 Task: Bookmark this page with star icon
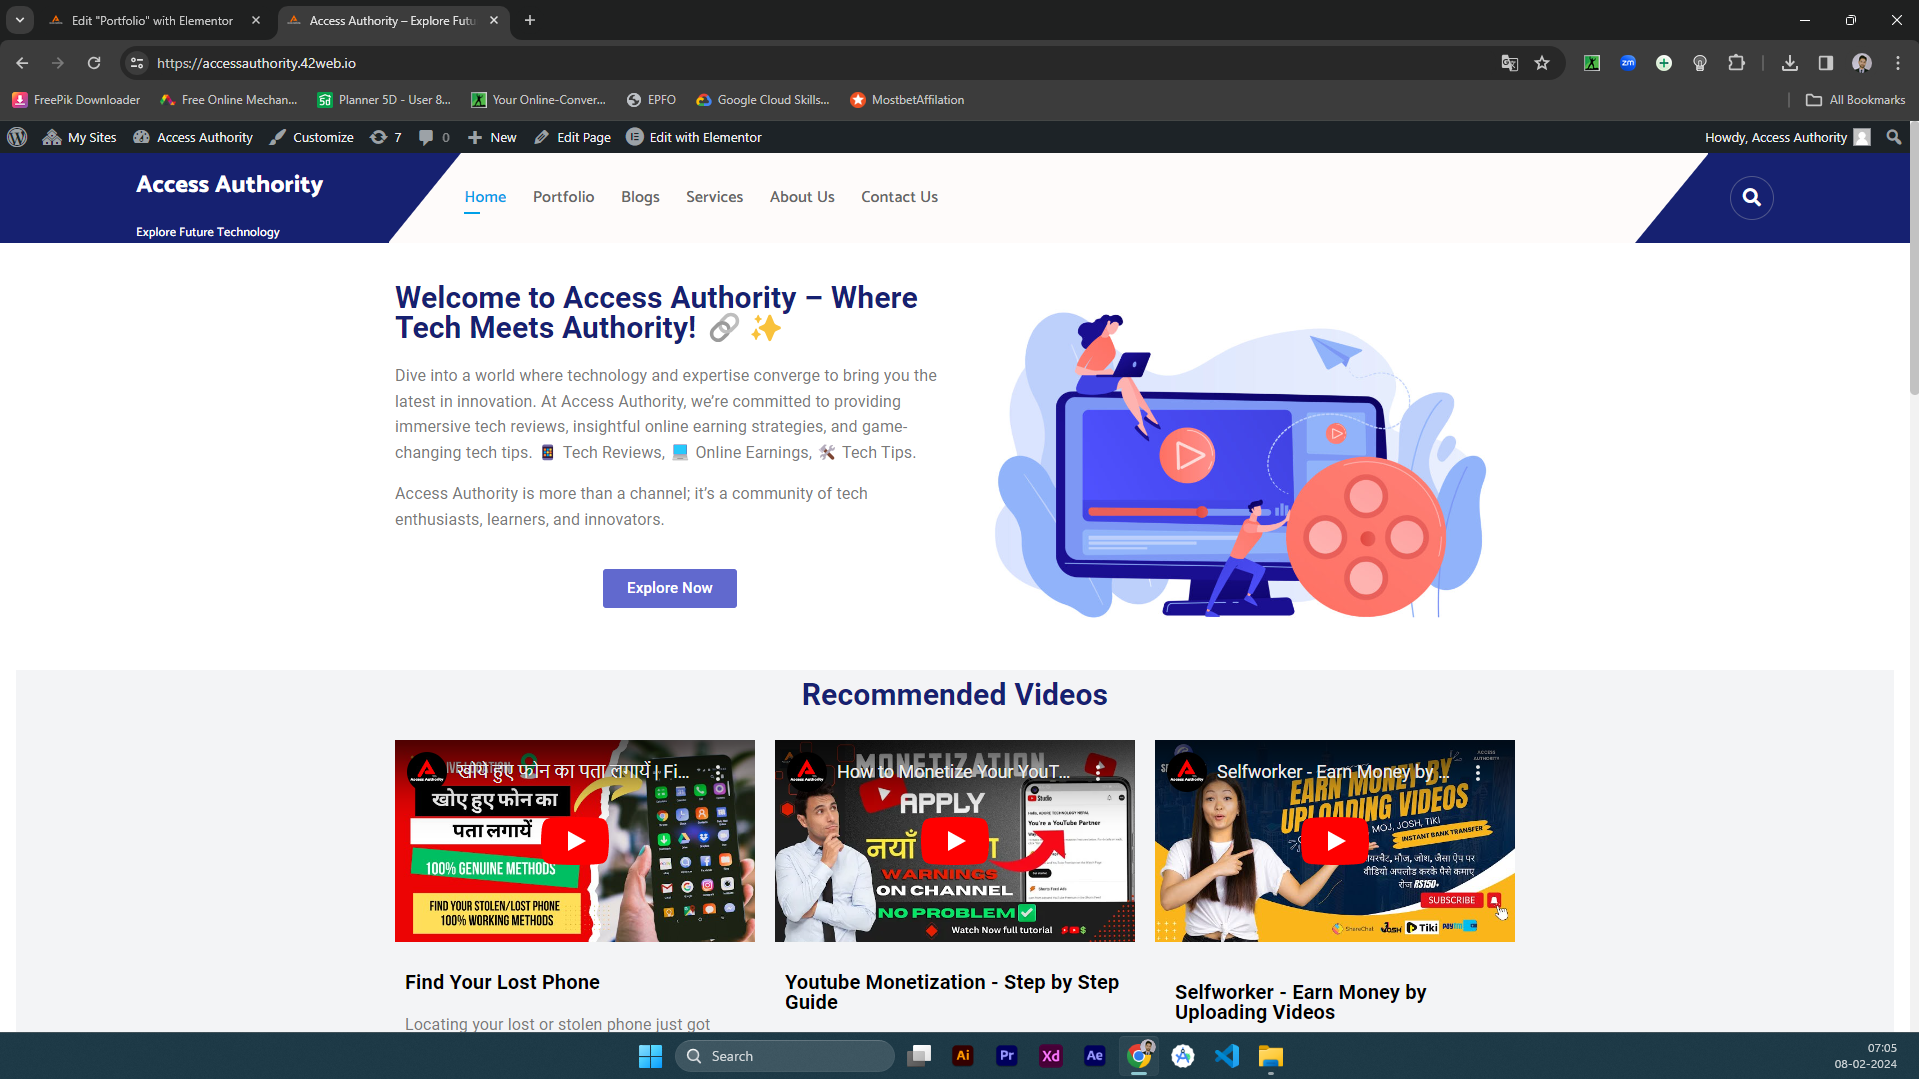coord(1542,63)
